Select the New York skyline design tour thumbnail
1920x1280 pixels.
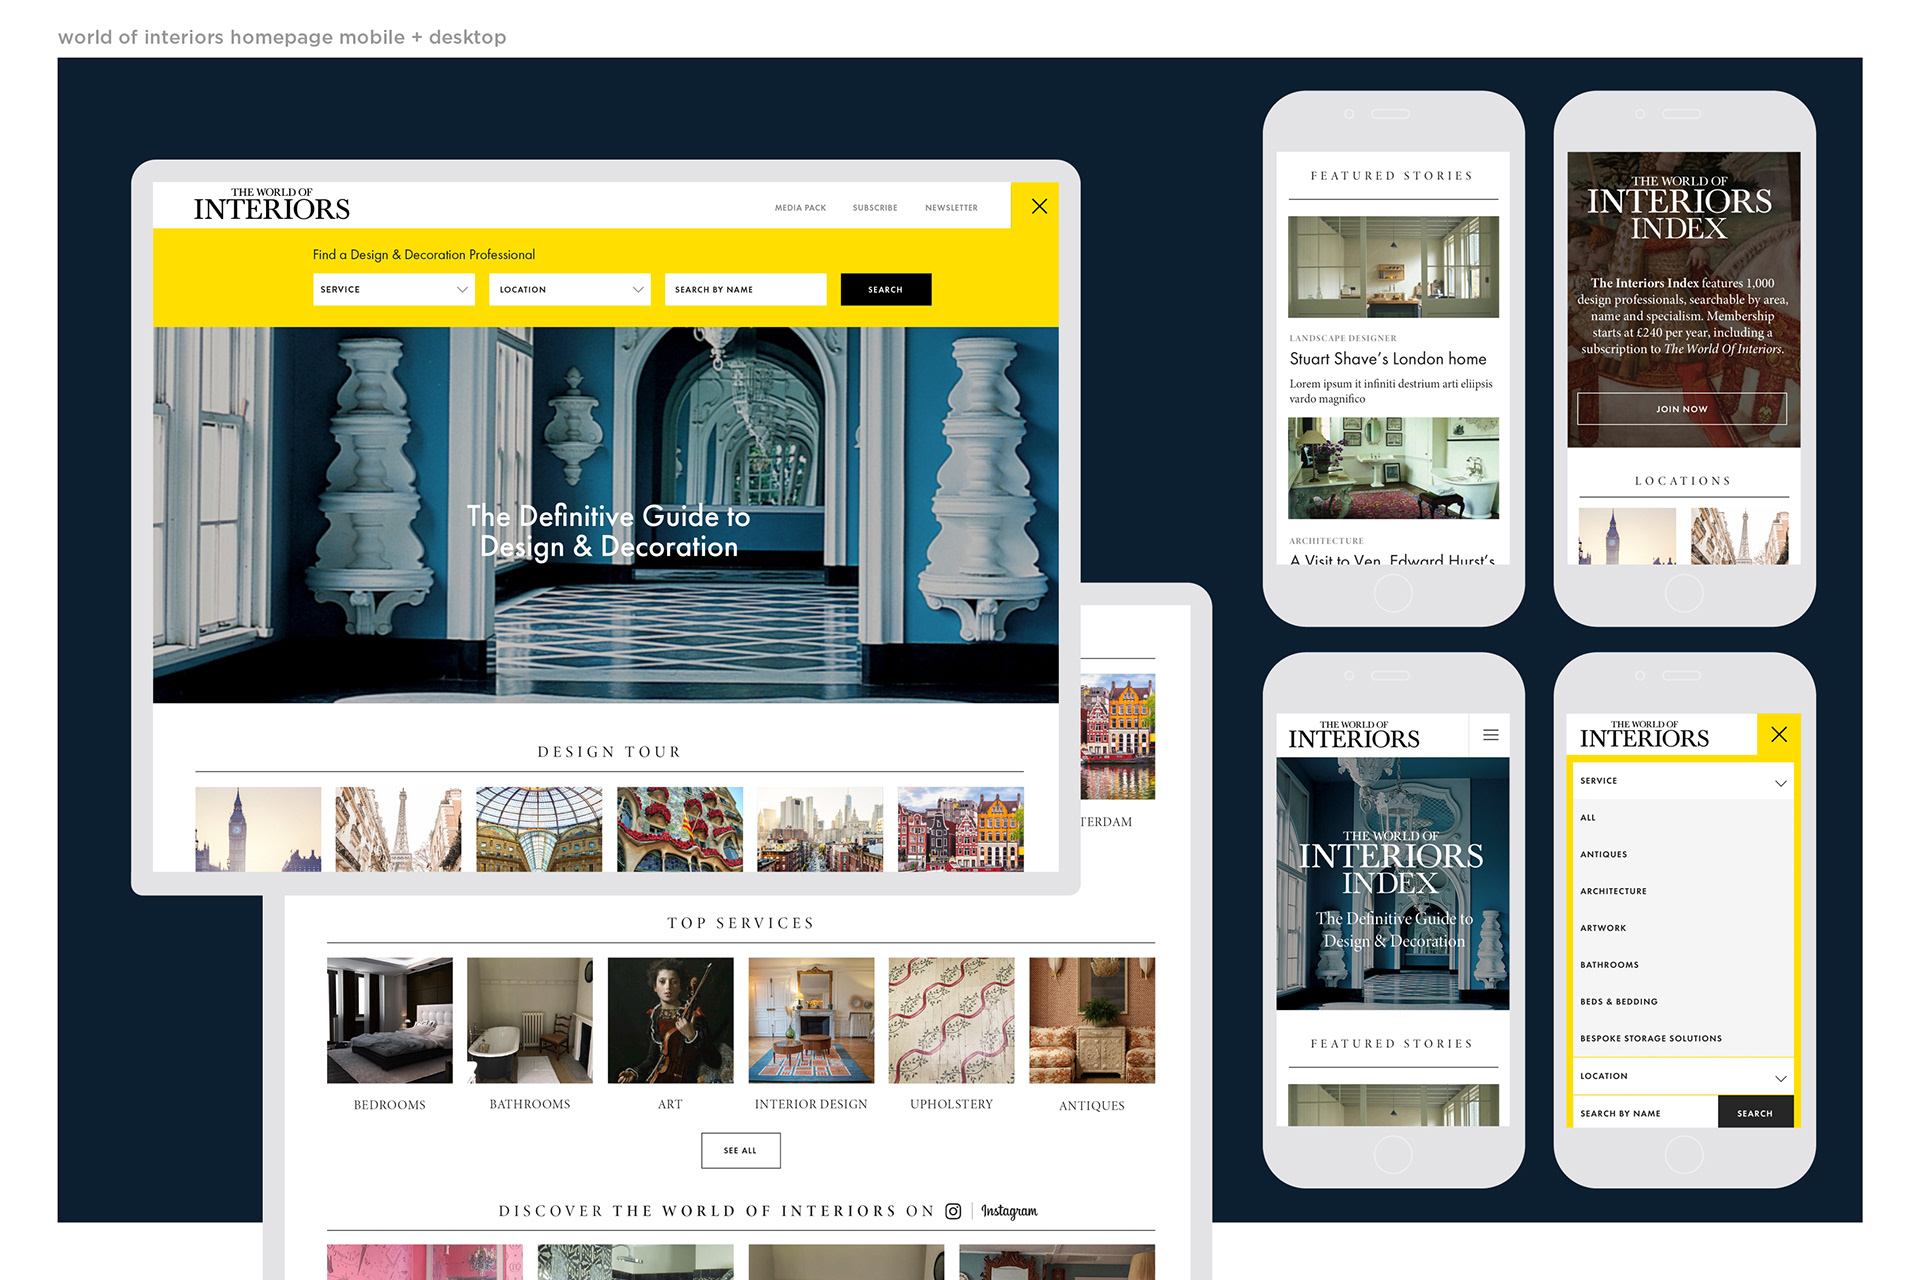[820, 829]
